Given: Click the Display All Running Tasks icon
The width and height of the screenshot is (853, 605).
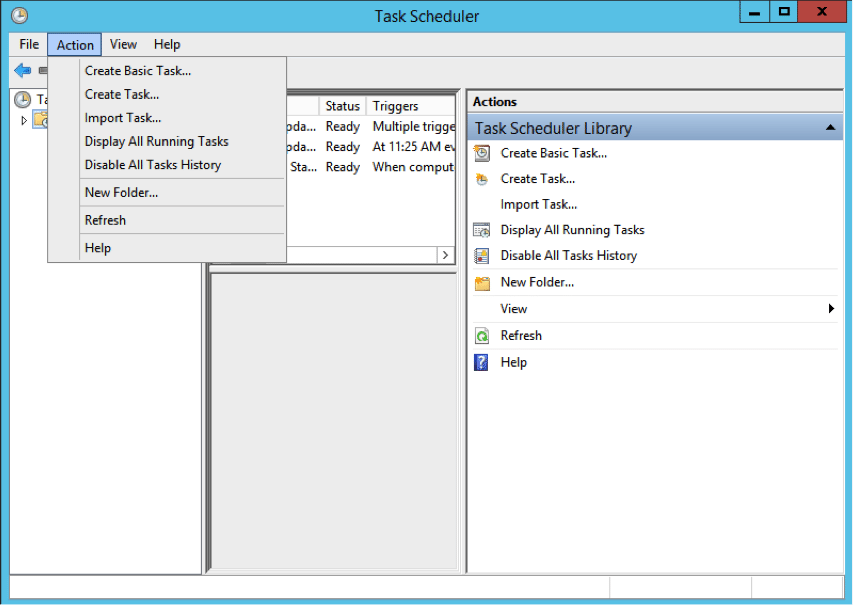Looking at the screenshot, I should click(x=482, y=230).
